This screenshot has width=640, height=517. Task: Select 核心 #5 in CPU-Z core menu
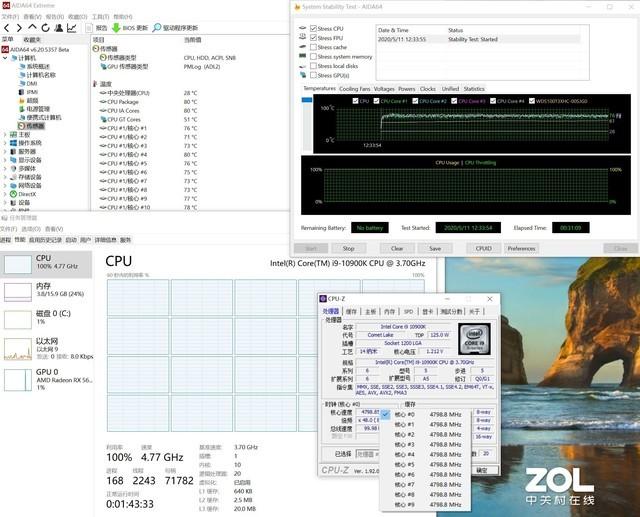425,464
